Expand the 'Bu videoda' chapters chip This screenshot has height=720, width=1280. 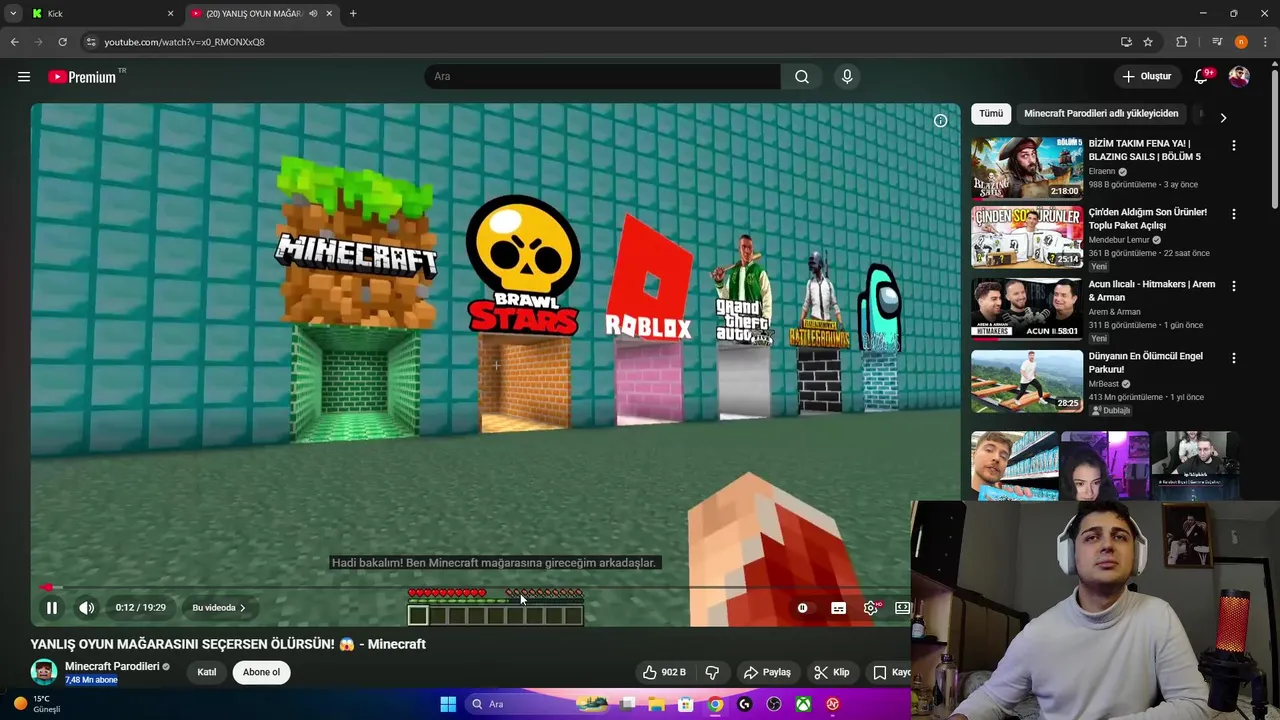218,608
